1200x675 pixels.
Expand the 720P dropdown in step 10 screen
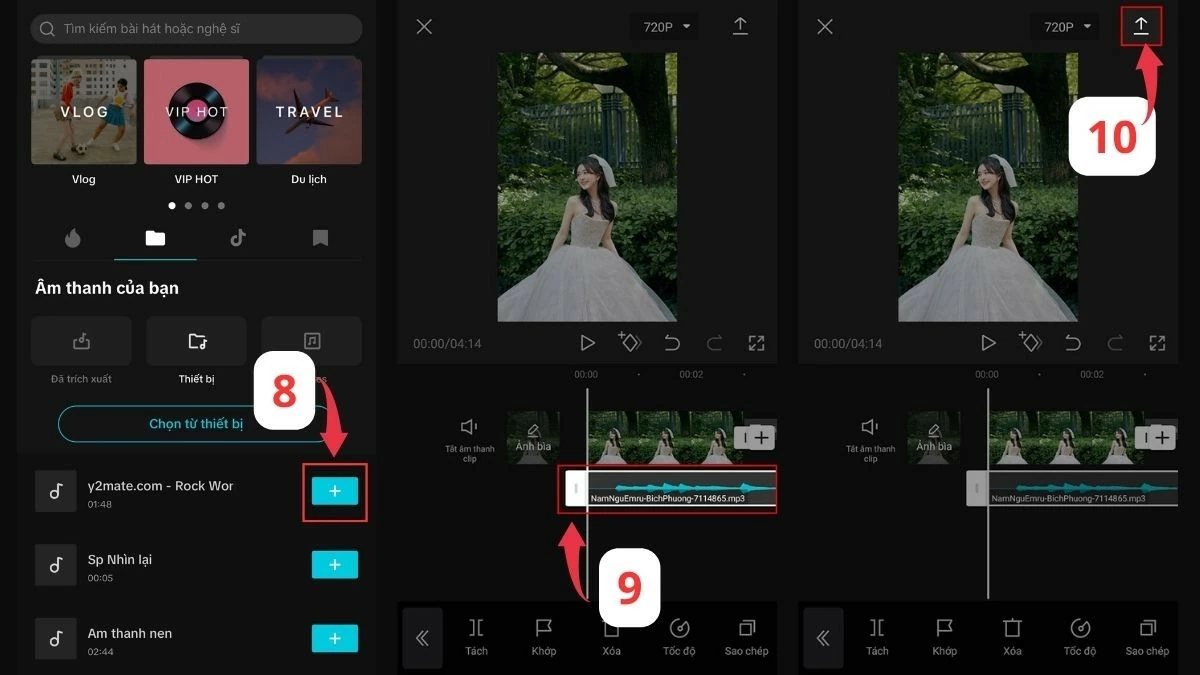[x=1068, y=27]
